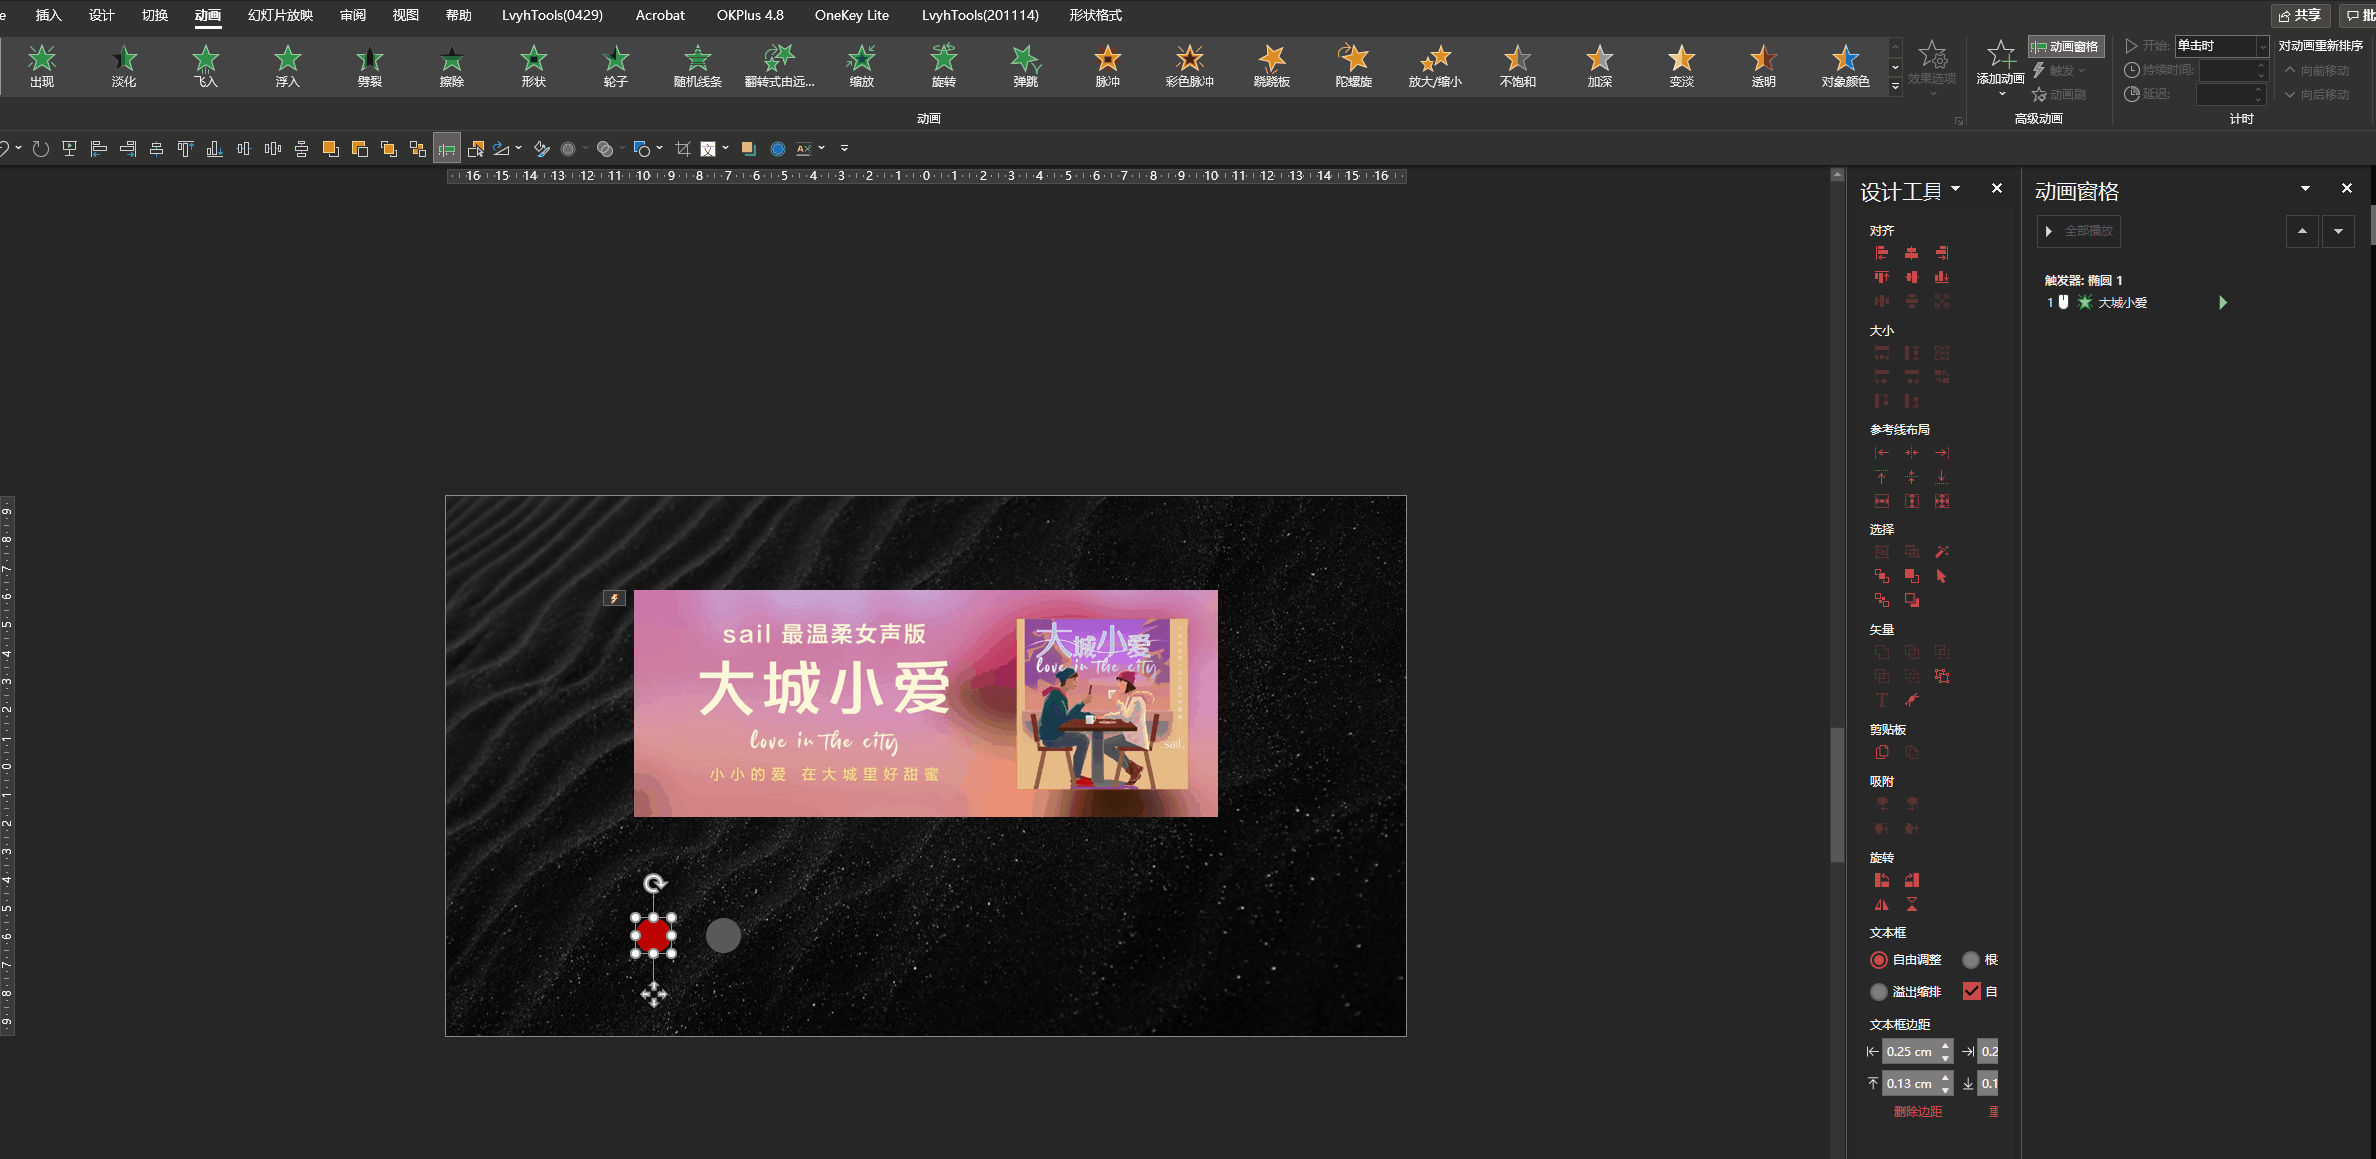This screenshot has height=1159, width=2376.
Task: Apply the 跷跷板 (Teeter) emphasis animation
Action: coord(1272,67)
